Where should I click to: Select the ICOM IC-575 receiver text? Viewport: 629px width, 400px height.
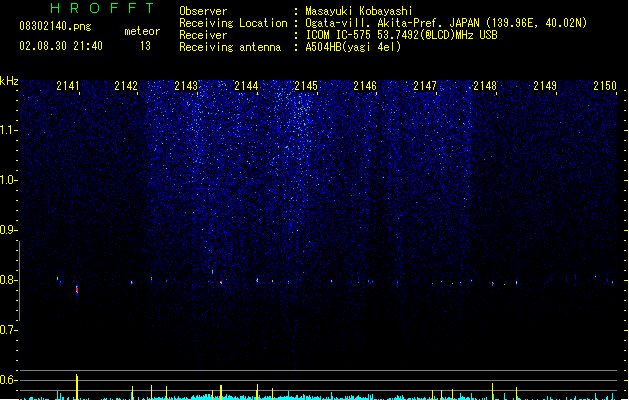click(401, 35)
